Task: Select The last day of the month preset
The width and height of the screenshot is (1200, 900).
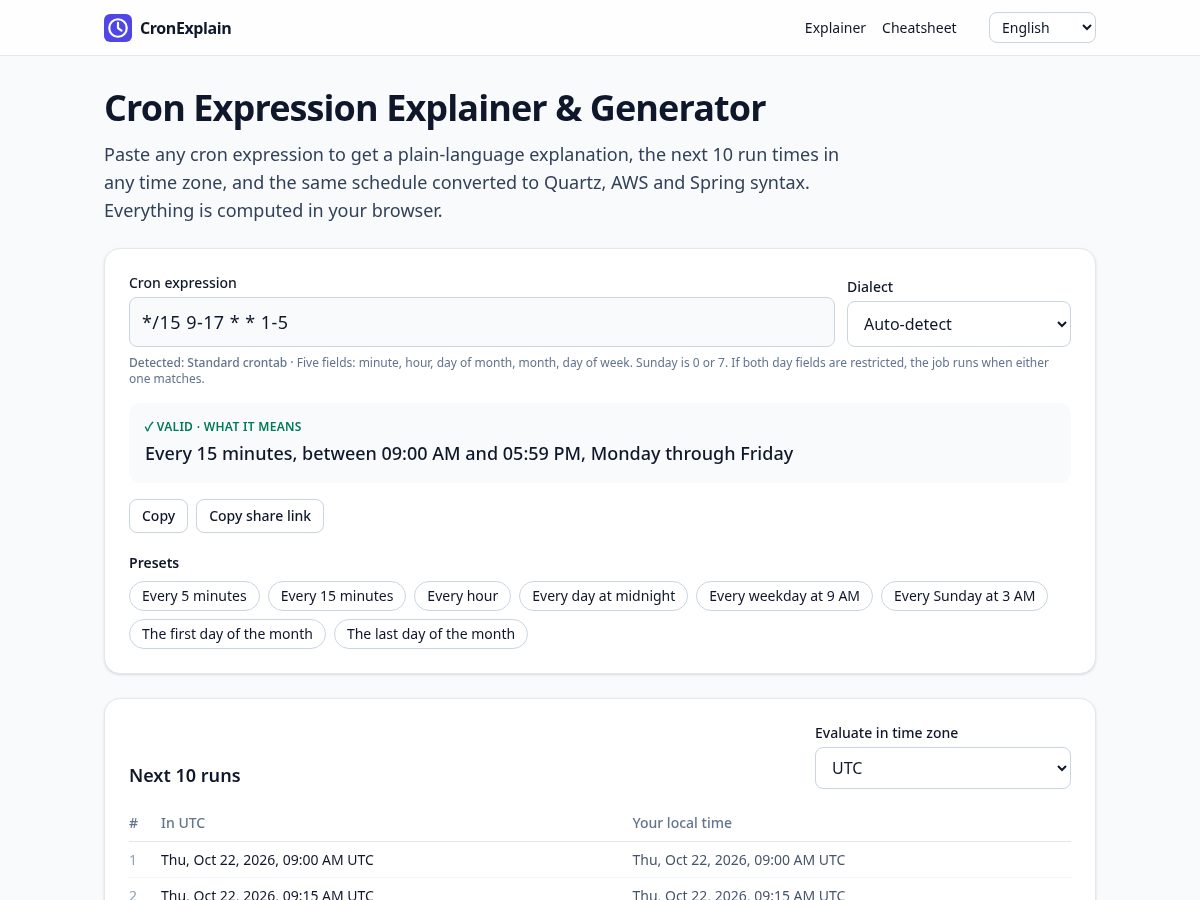Action: click(x=431, y=634)
